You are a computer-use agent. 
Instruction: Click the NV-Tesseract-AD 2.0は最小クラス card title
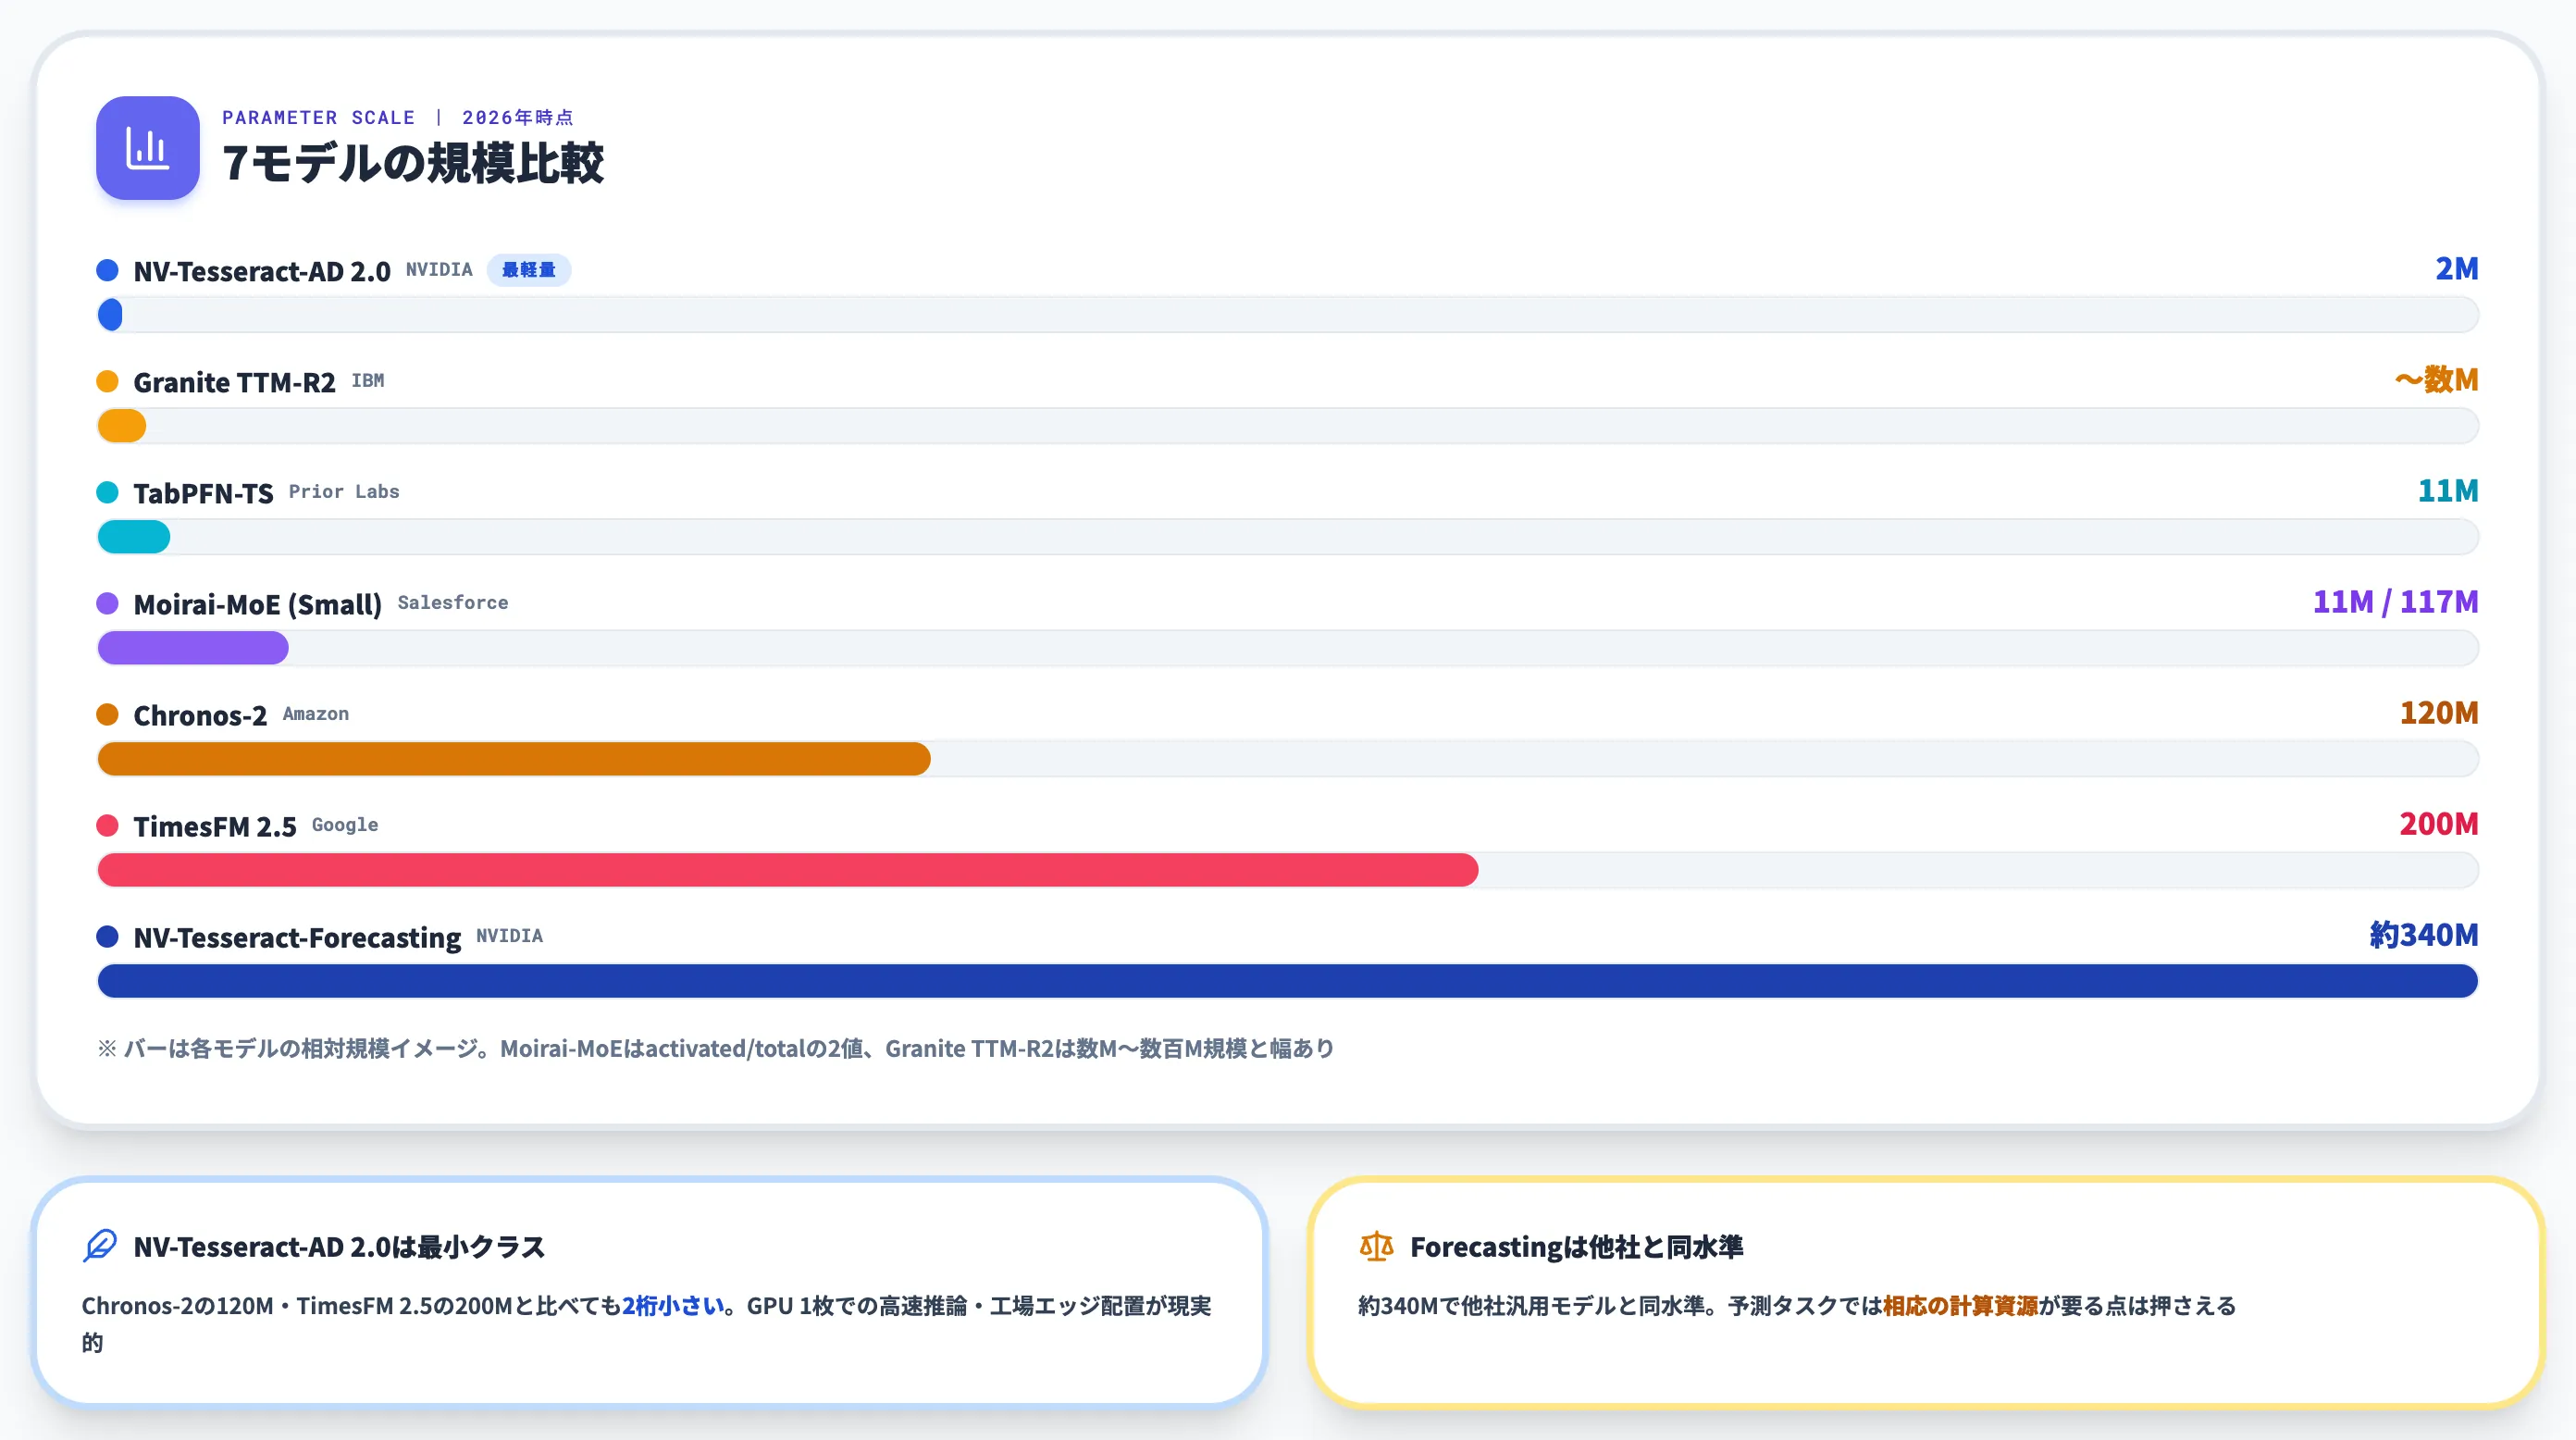339,1247
